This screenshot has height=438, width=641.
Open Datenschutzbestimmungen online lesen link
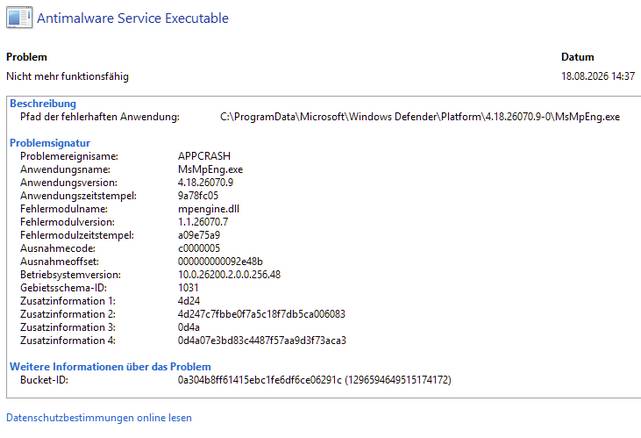pos(99,418)
